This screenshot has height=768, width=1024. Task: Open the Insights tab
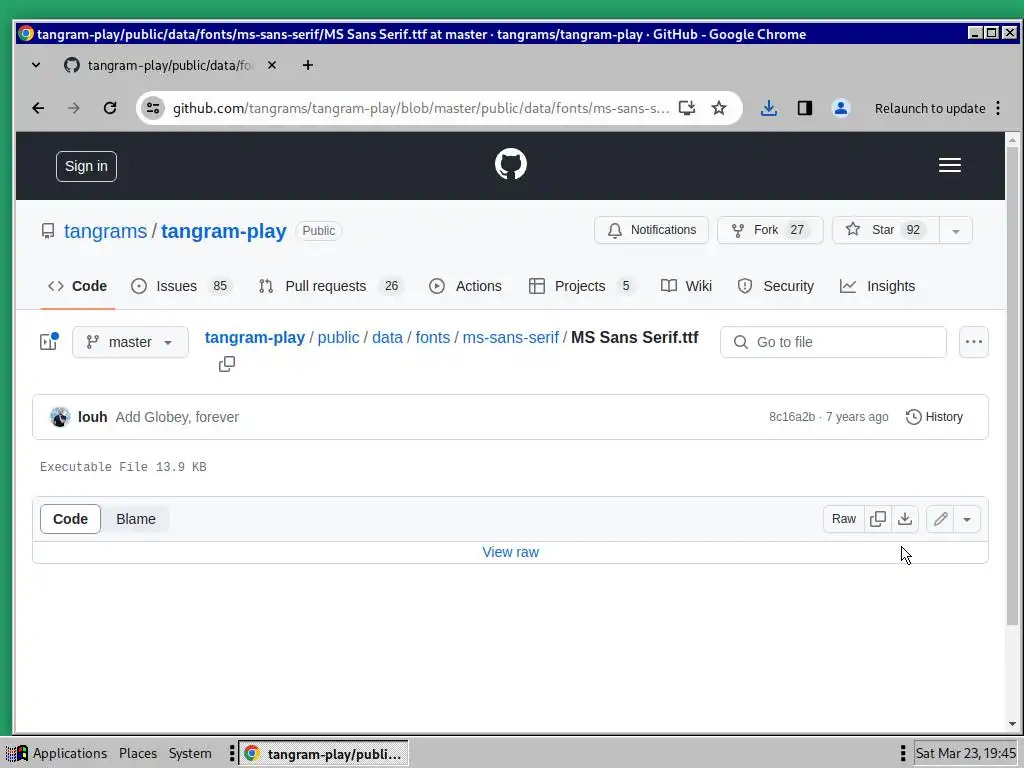click(x=877, y=286)
